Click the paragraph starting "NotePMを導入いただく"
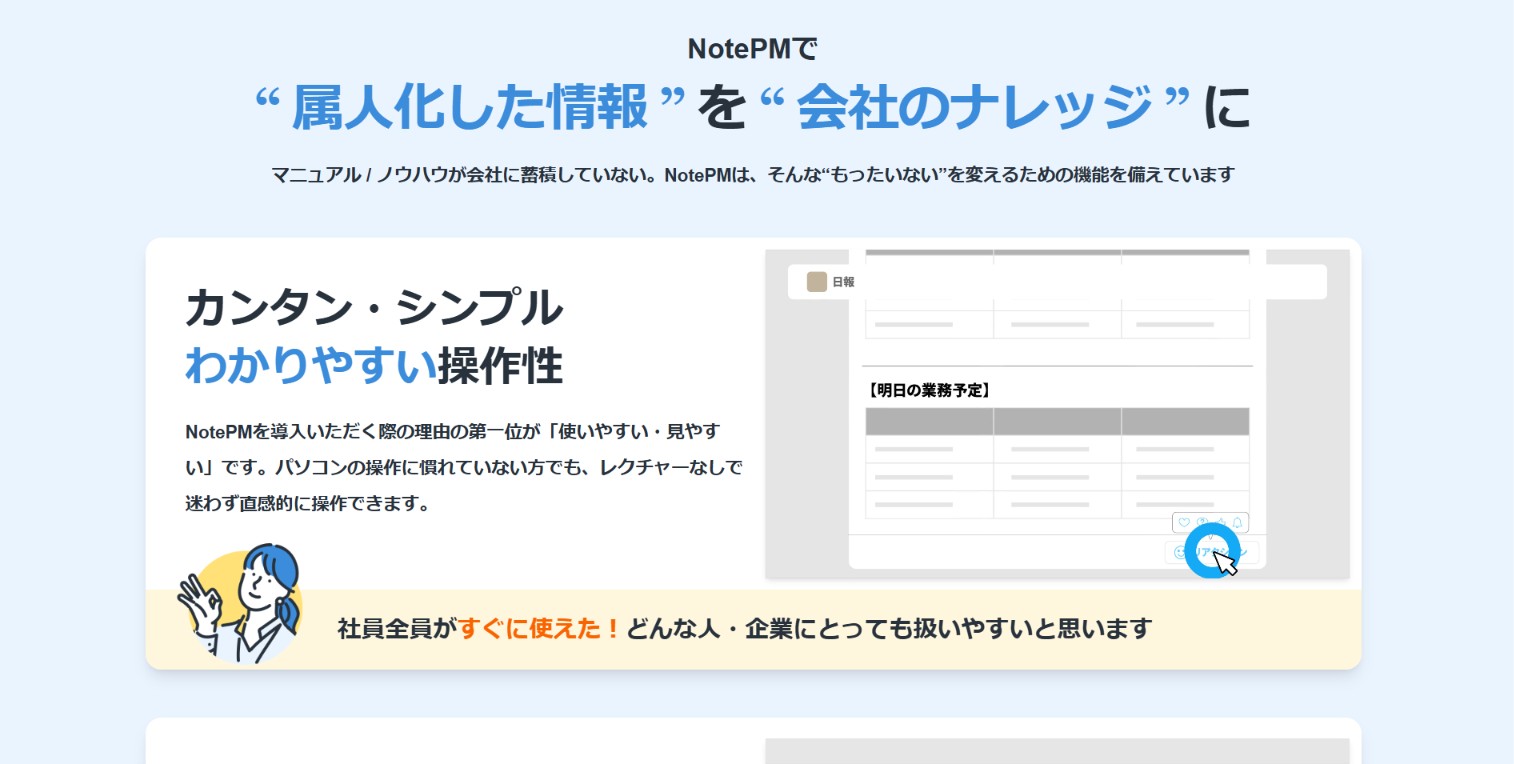This screenshot has width=1514, height=764. 463,467
